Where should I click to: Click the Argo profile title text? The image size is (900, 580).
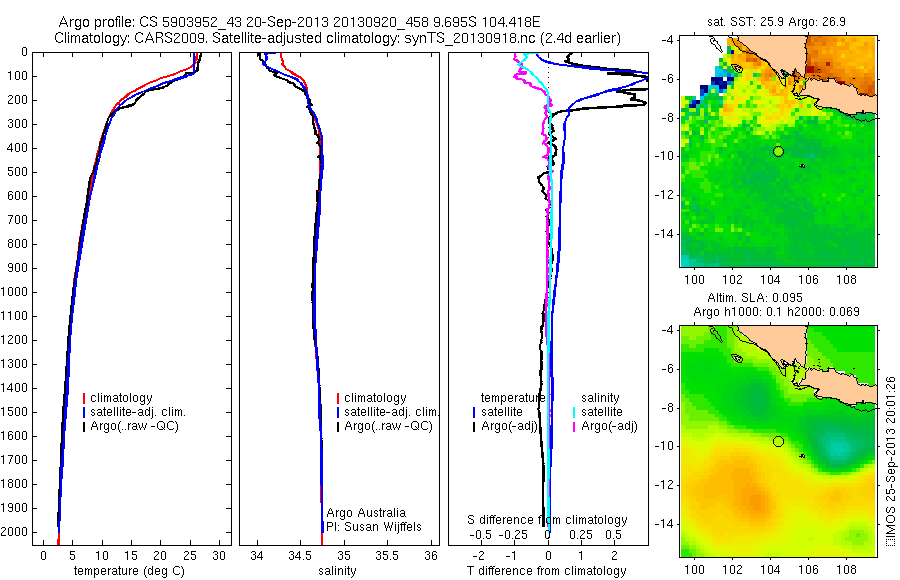(300, 22)
